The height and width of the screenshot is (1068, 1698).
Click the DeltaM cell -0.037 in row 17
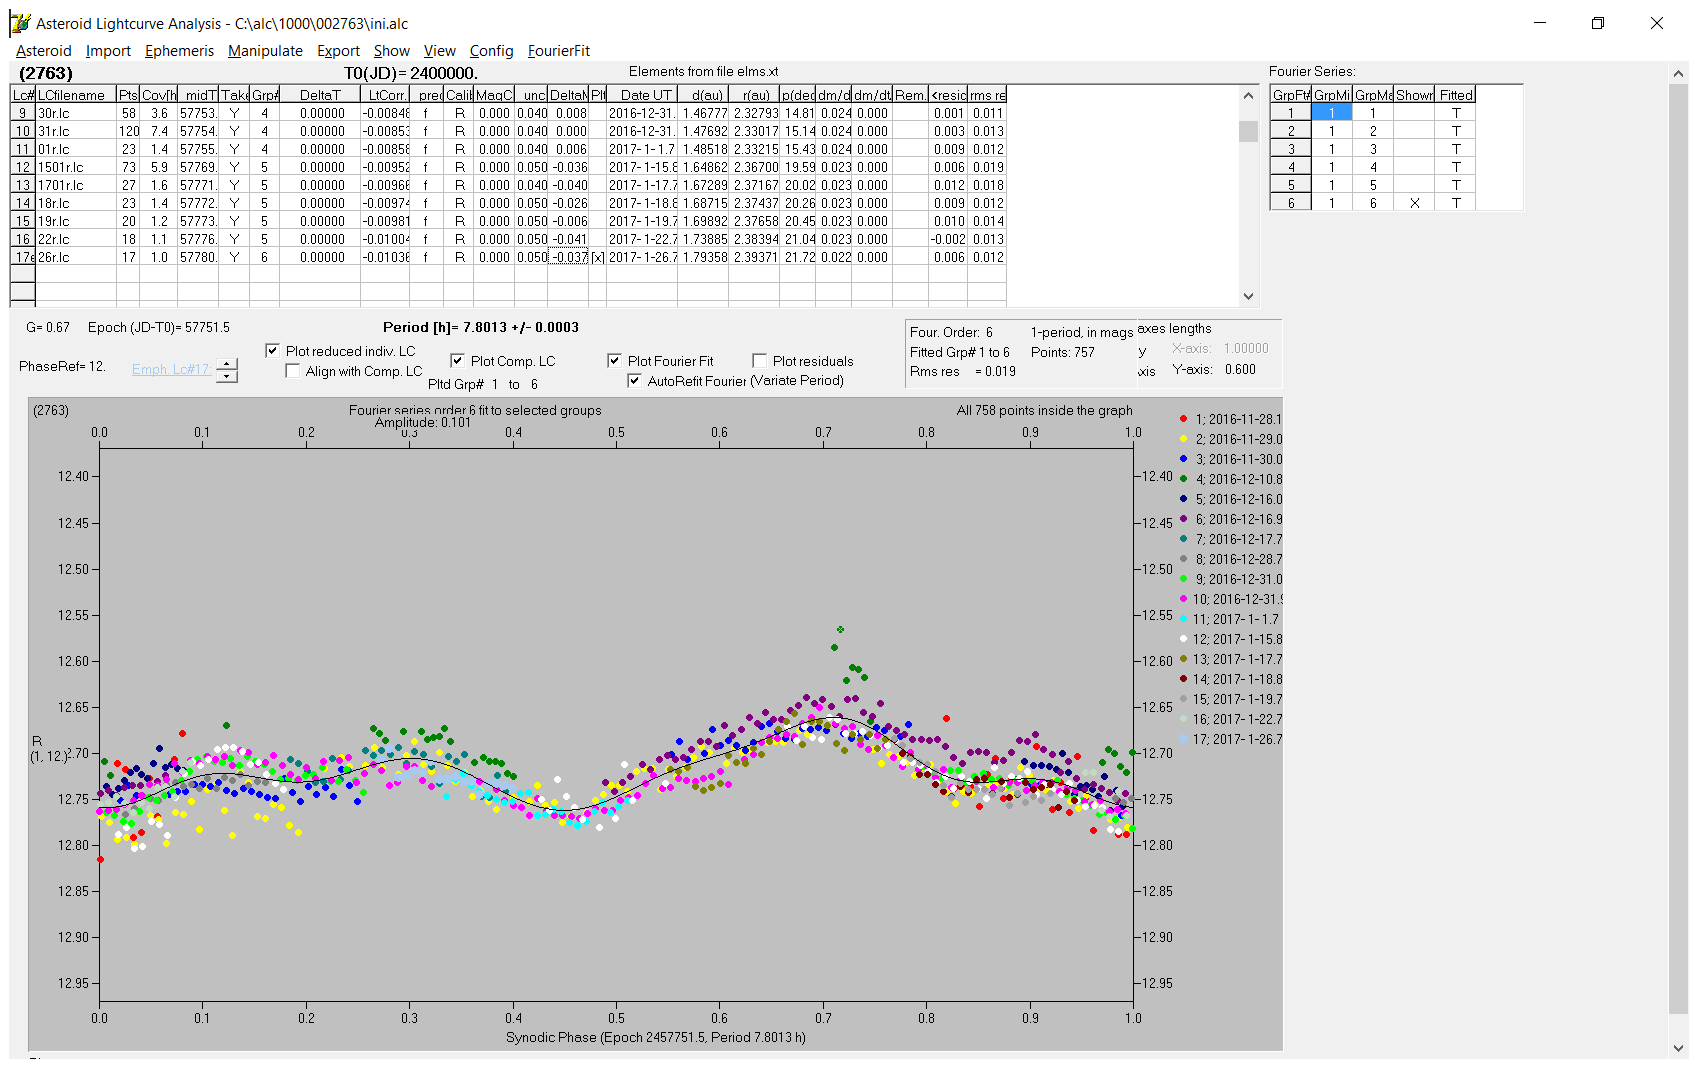point(569,257)
